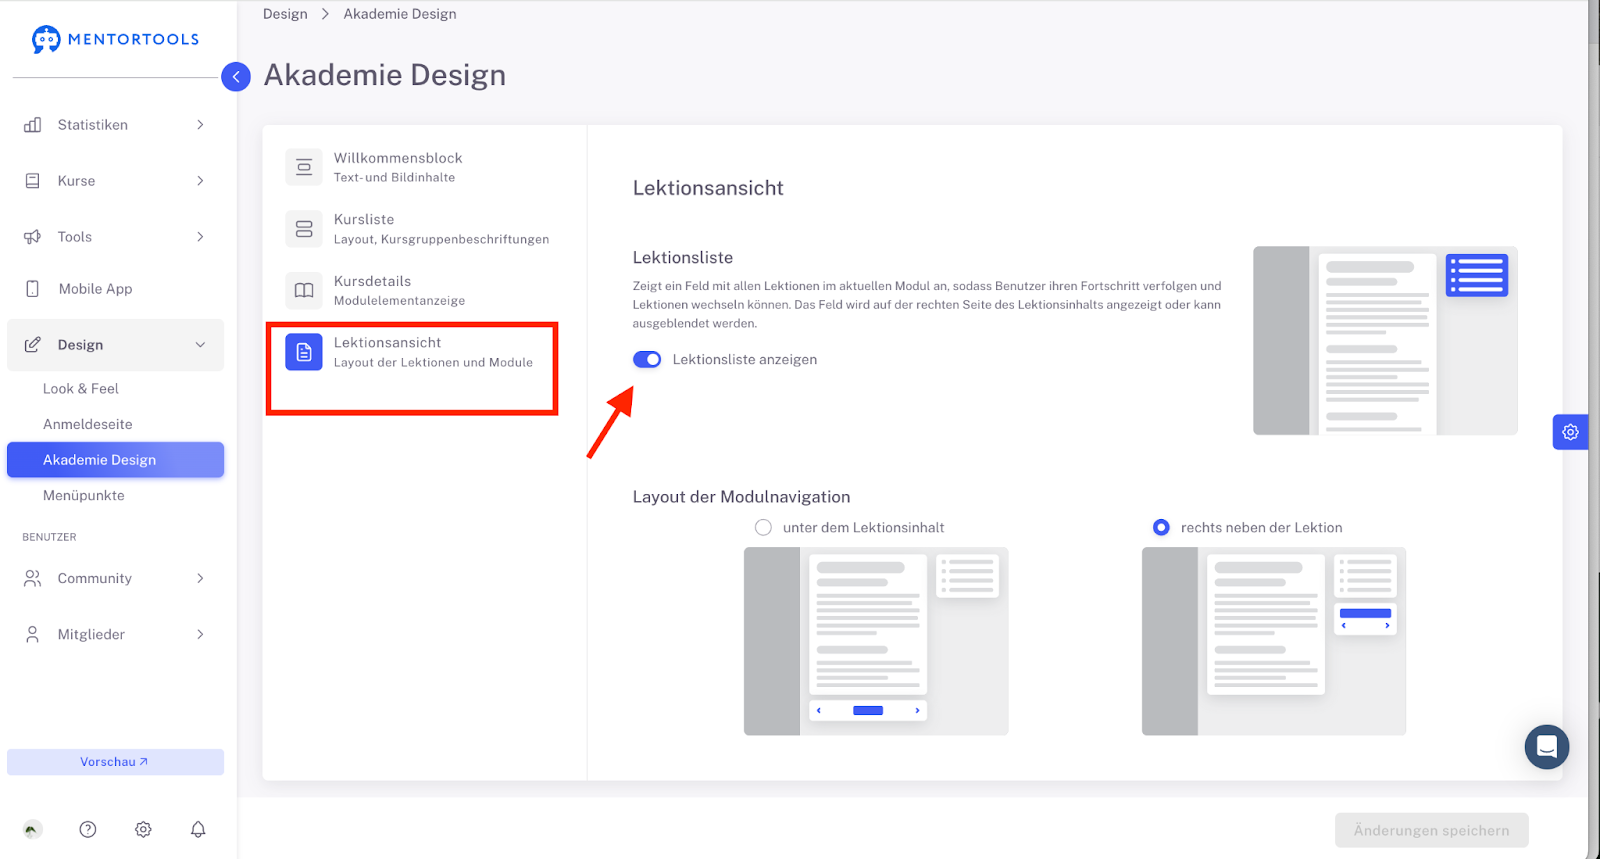Select 'rechts neben der Lektion' radio option
The width and height of the screenshot is (1600, 859).
click(x=1161, y=527)
